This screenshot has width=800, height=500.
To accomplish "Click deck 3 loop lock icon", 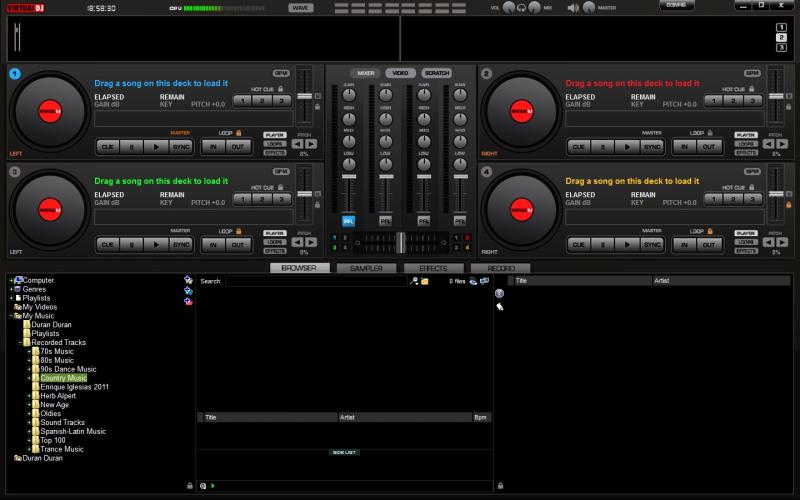I will (x=238, y=231).
